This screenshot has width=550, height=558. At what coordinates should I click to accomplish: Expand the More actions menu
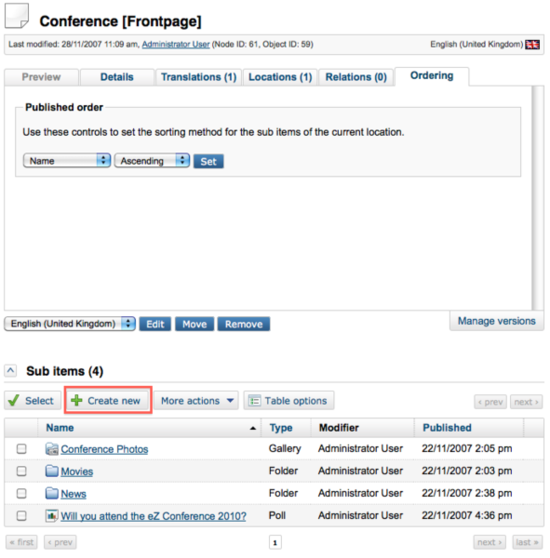pos(196,401)
